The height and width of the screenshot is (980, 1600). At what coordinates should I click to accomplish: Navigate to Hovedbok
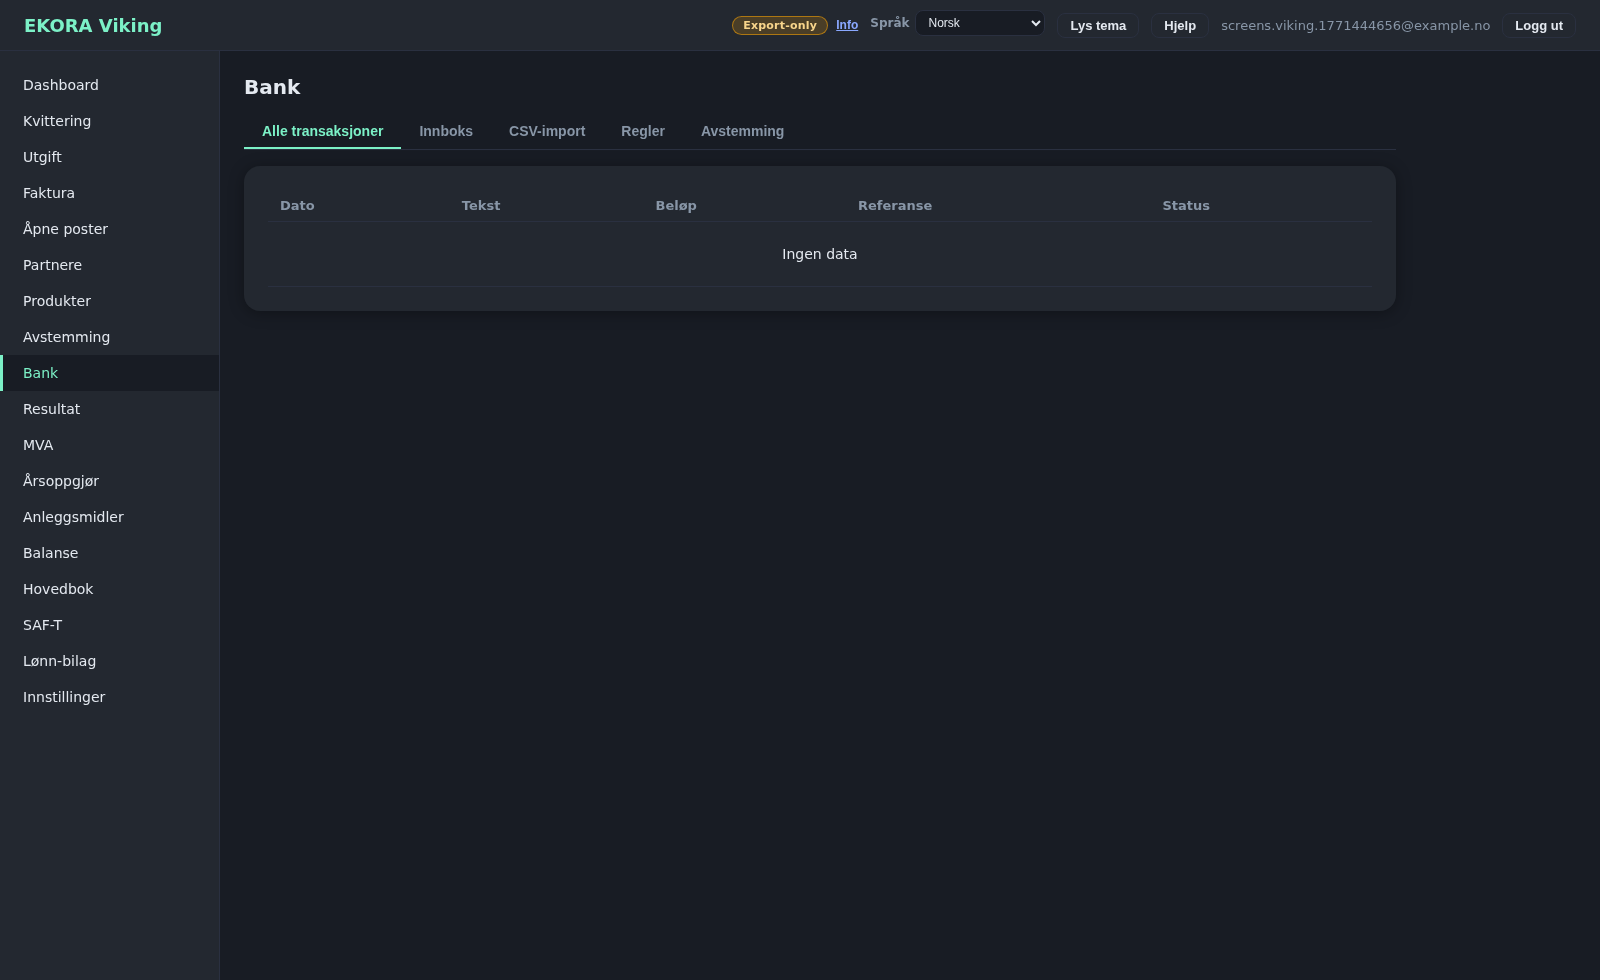[x=58, y=589]
